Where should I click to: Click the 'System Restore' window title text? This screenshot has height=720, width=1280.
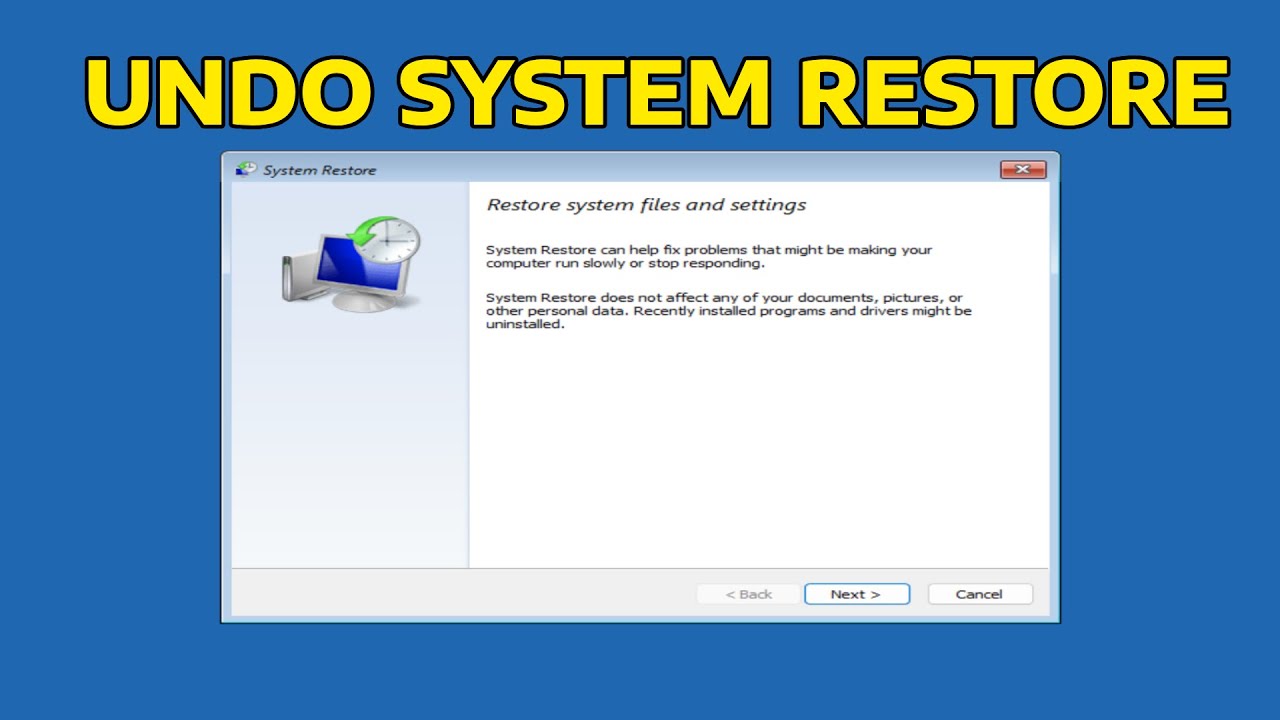[320, 170]
